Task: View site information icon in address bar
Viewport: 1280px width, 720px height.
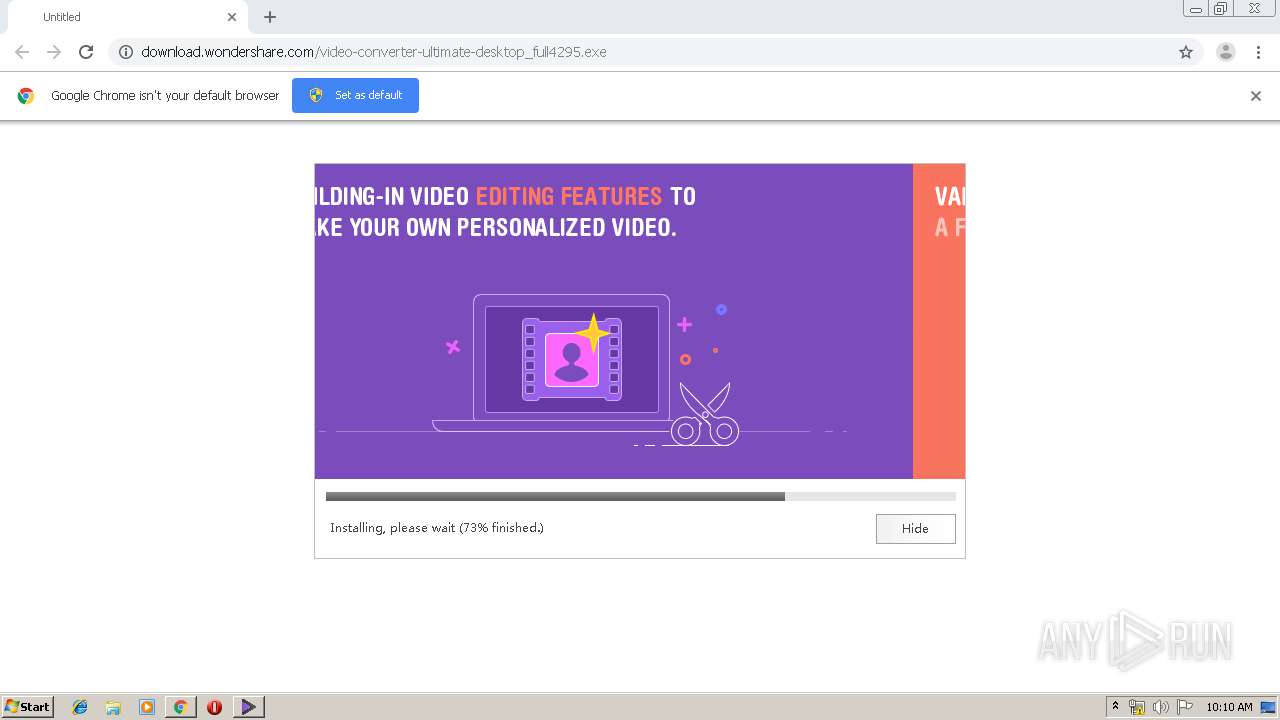Action: tap(126, 52)
